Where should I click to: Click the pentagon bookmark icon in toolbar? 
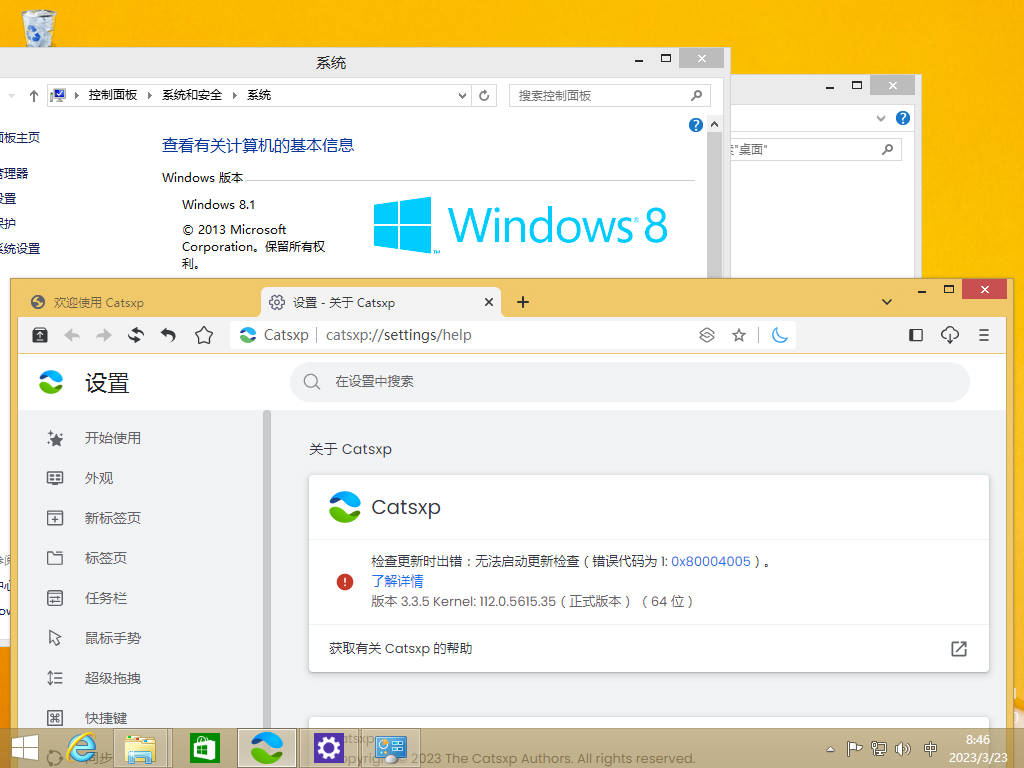tap(204, 335)
